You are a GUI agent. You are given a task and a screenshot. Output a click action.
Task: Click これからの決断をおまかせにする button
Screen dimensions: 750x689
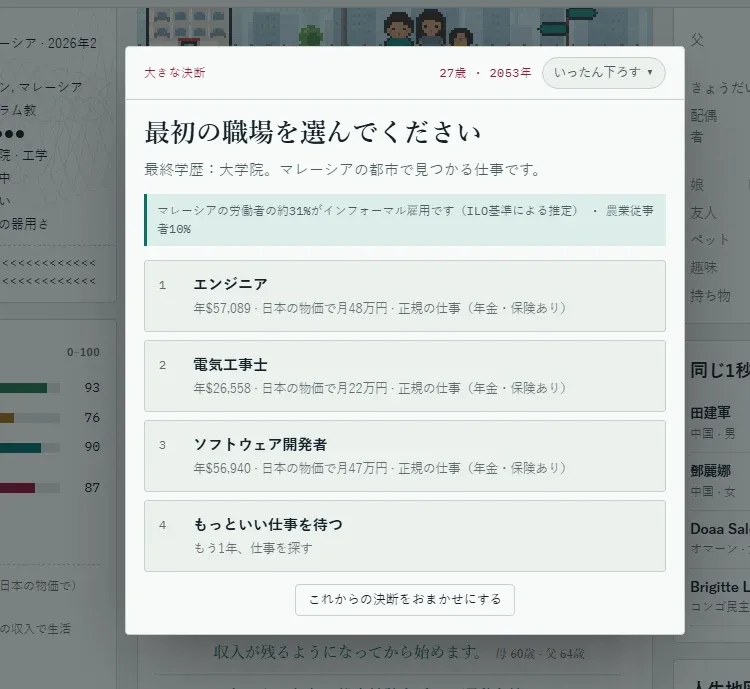pos(405,600)
